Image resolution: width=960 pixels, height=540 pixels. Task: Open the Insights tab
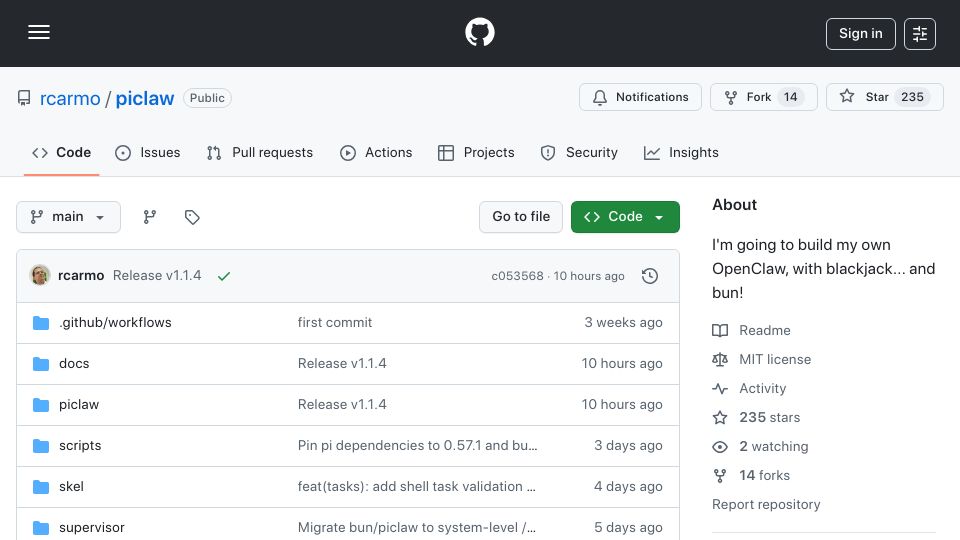point(681,152)
